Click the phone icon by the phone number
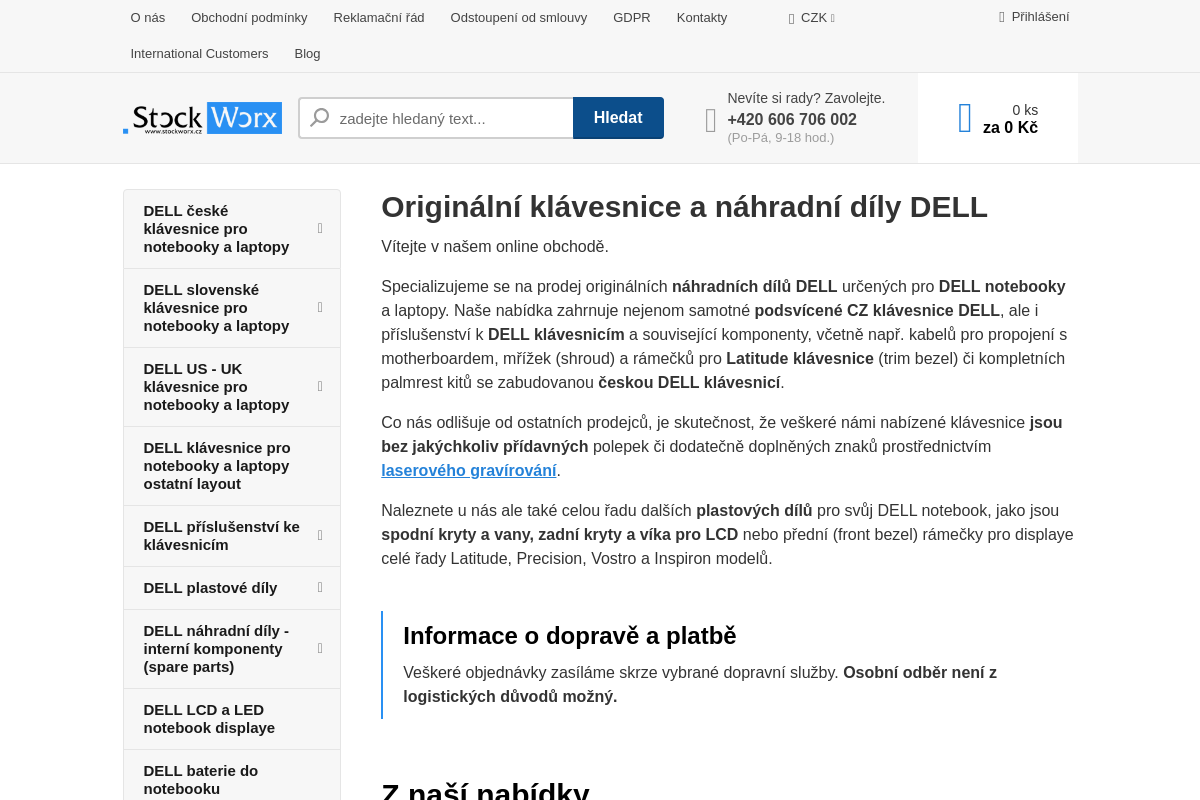This screenshot has width=1200, height=800. point(711,120)
